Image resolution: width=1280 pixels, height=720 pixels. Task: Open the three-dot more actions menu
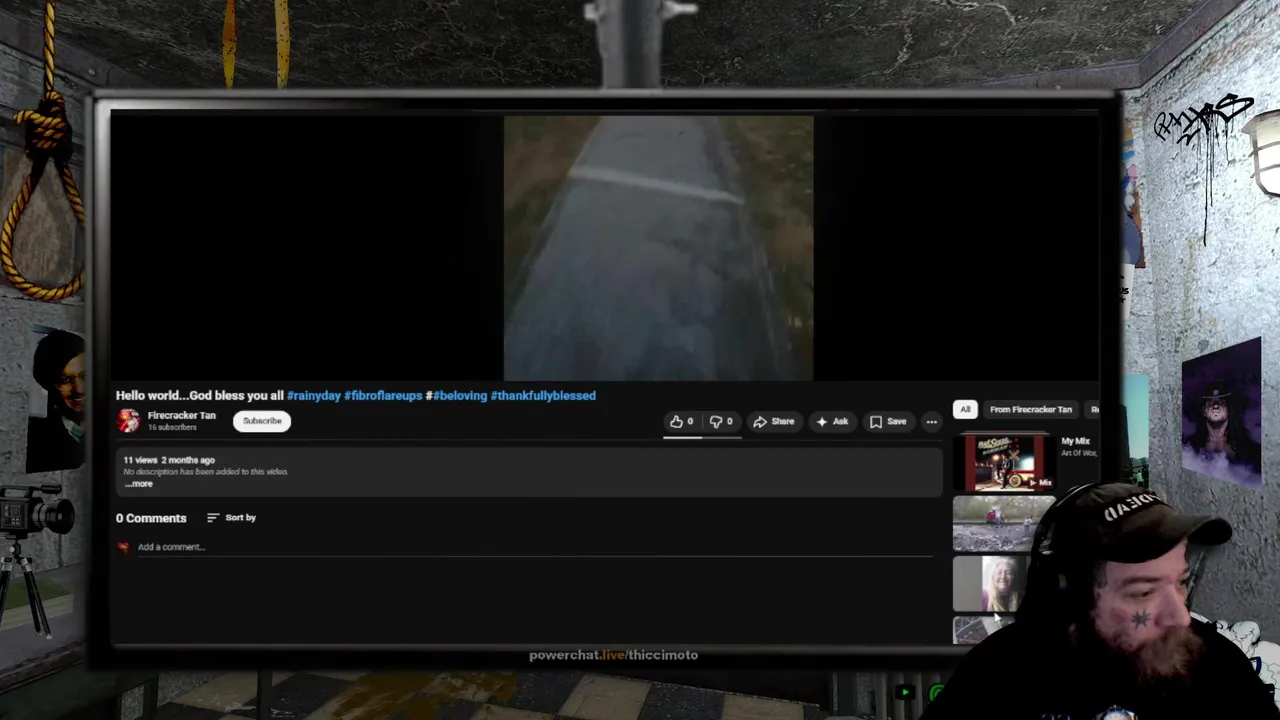(931, 422)
